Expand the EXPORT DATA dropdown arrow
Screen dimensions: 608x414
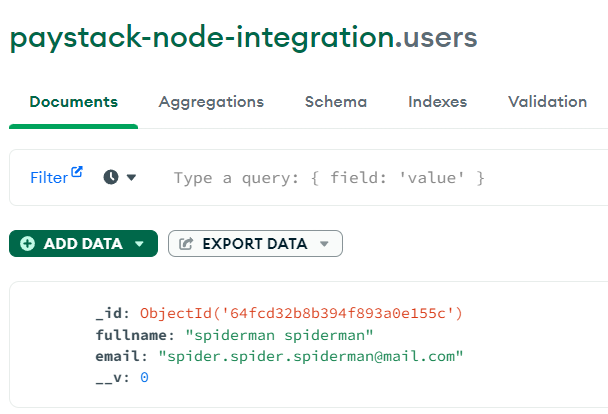[323, 244]
